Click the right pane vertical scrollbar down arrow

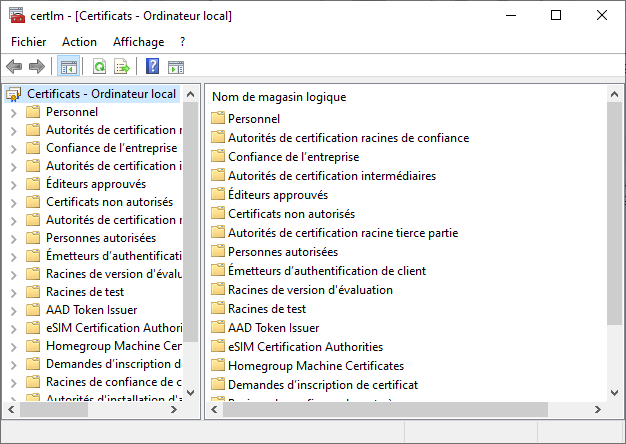[615, 393]
